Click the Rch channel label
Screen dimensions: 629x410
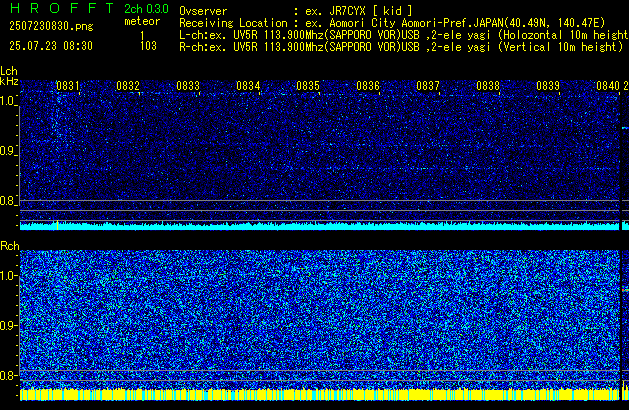[x=10, y=246]
